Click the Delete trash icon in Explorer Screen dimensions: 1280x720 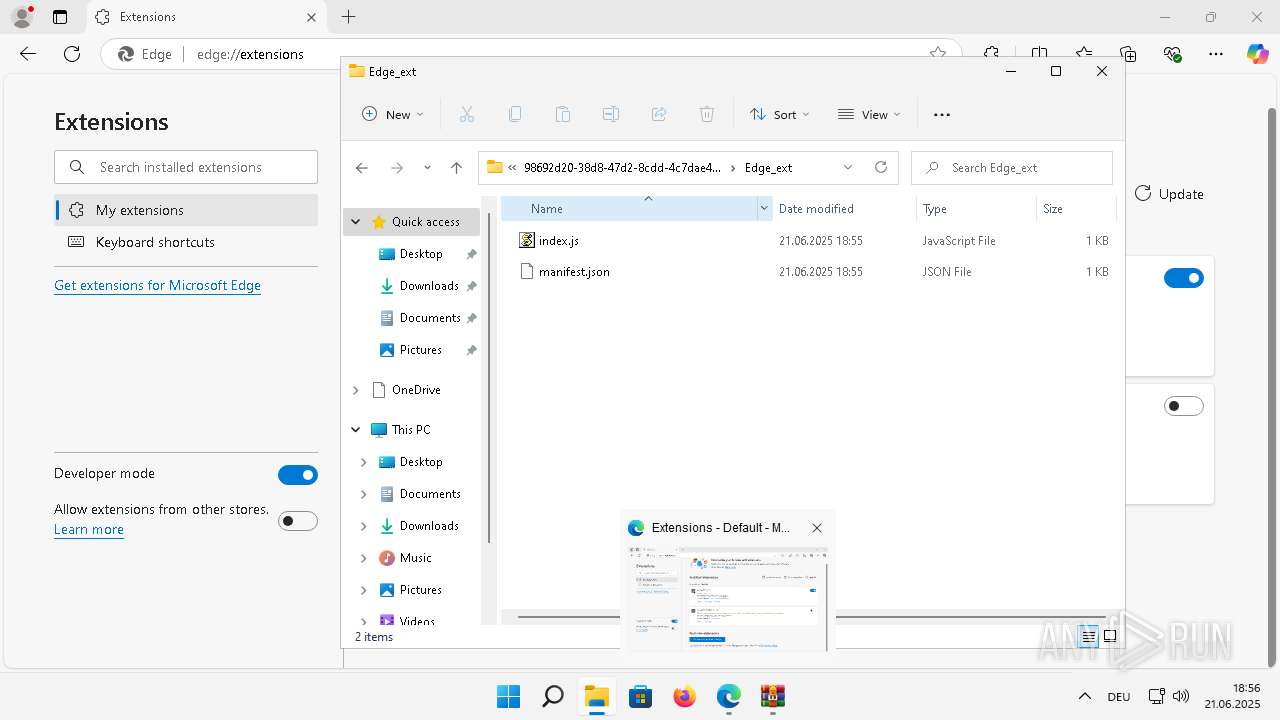click(x=707, y=115)
